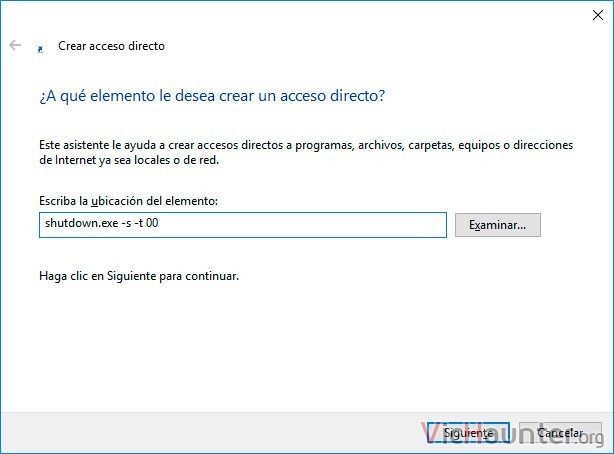Cancel the wizard with Cancelar

point(560,433)
